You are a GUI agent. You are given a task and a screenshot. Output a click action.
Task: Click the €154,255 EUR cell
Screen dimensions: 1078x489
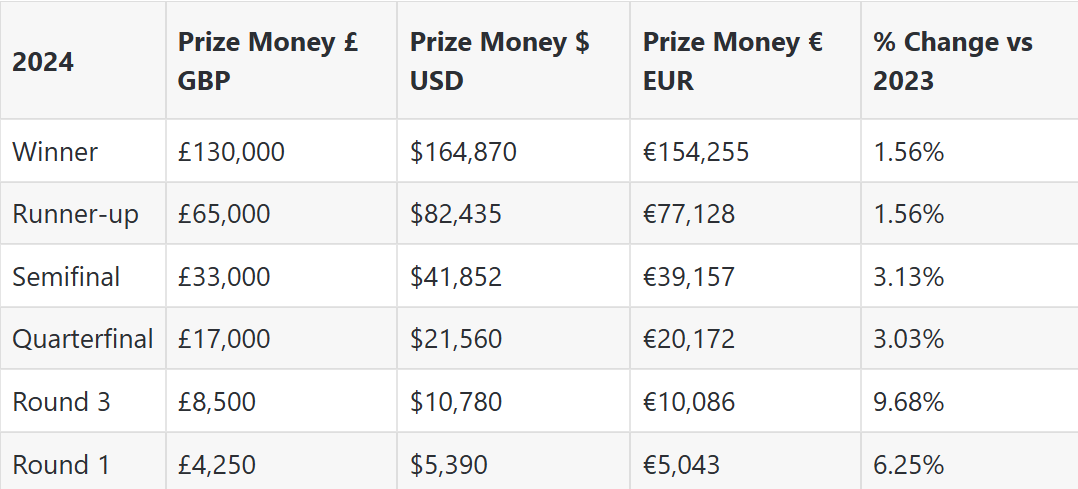[x=696, y=152]
